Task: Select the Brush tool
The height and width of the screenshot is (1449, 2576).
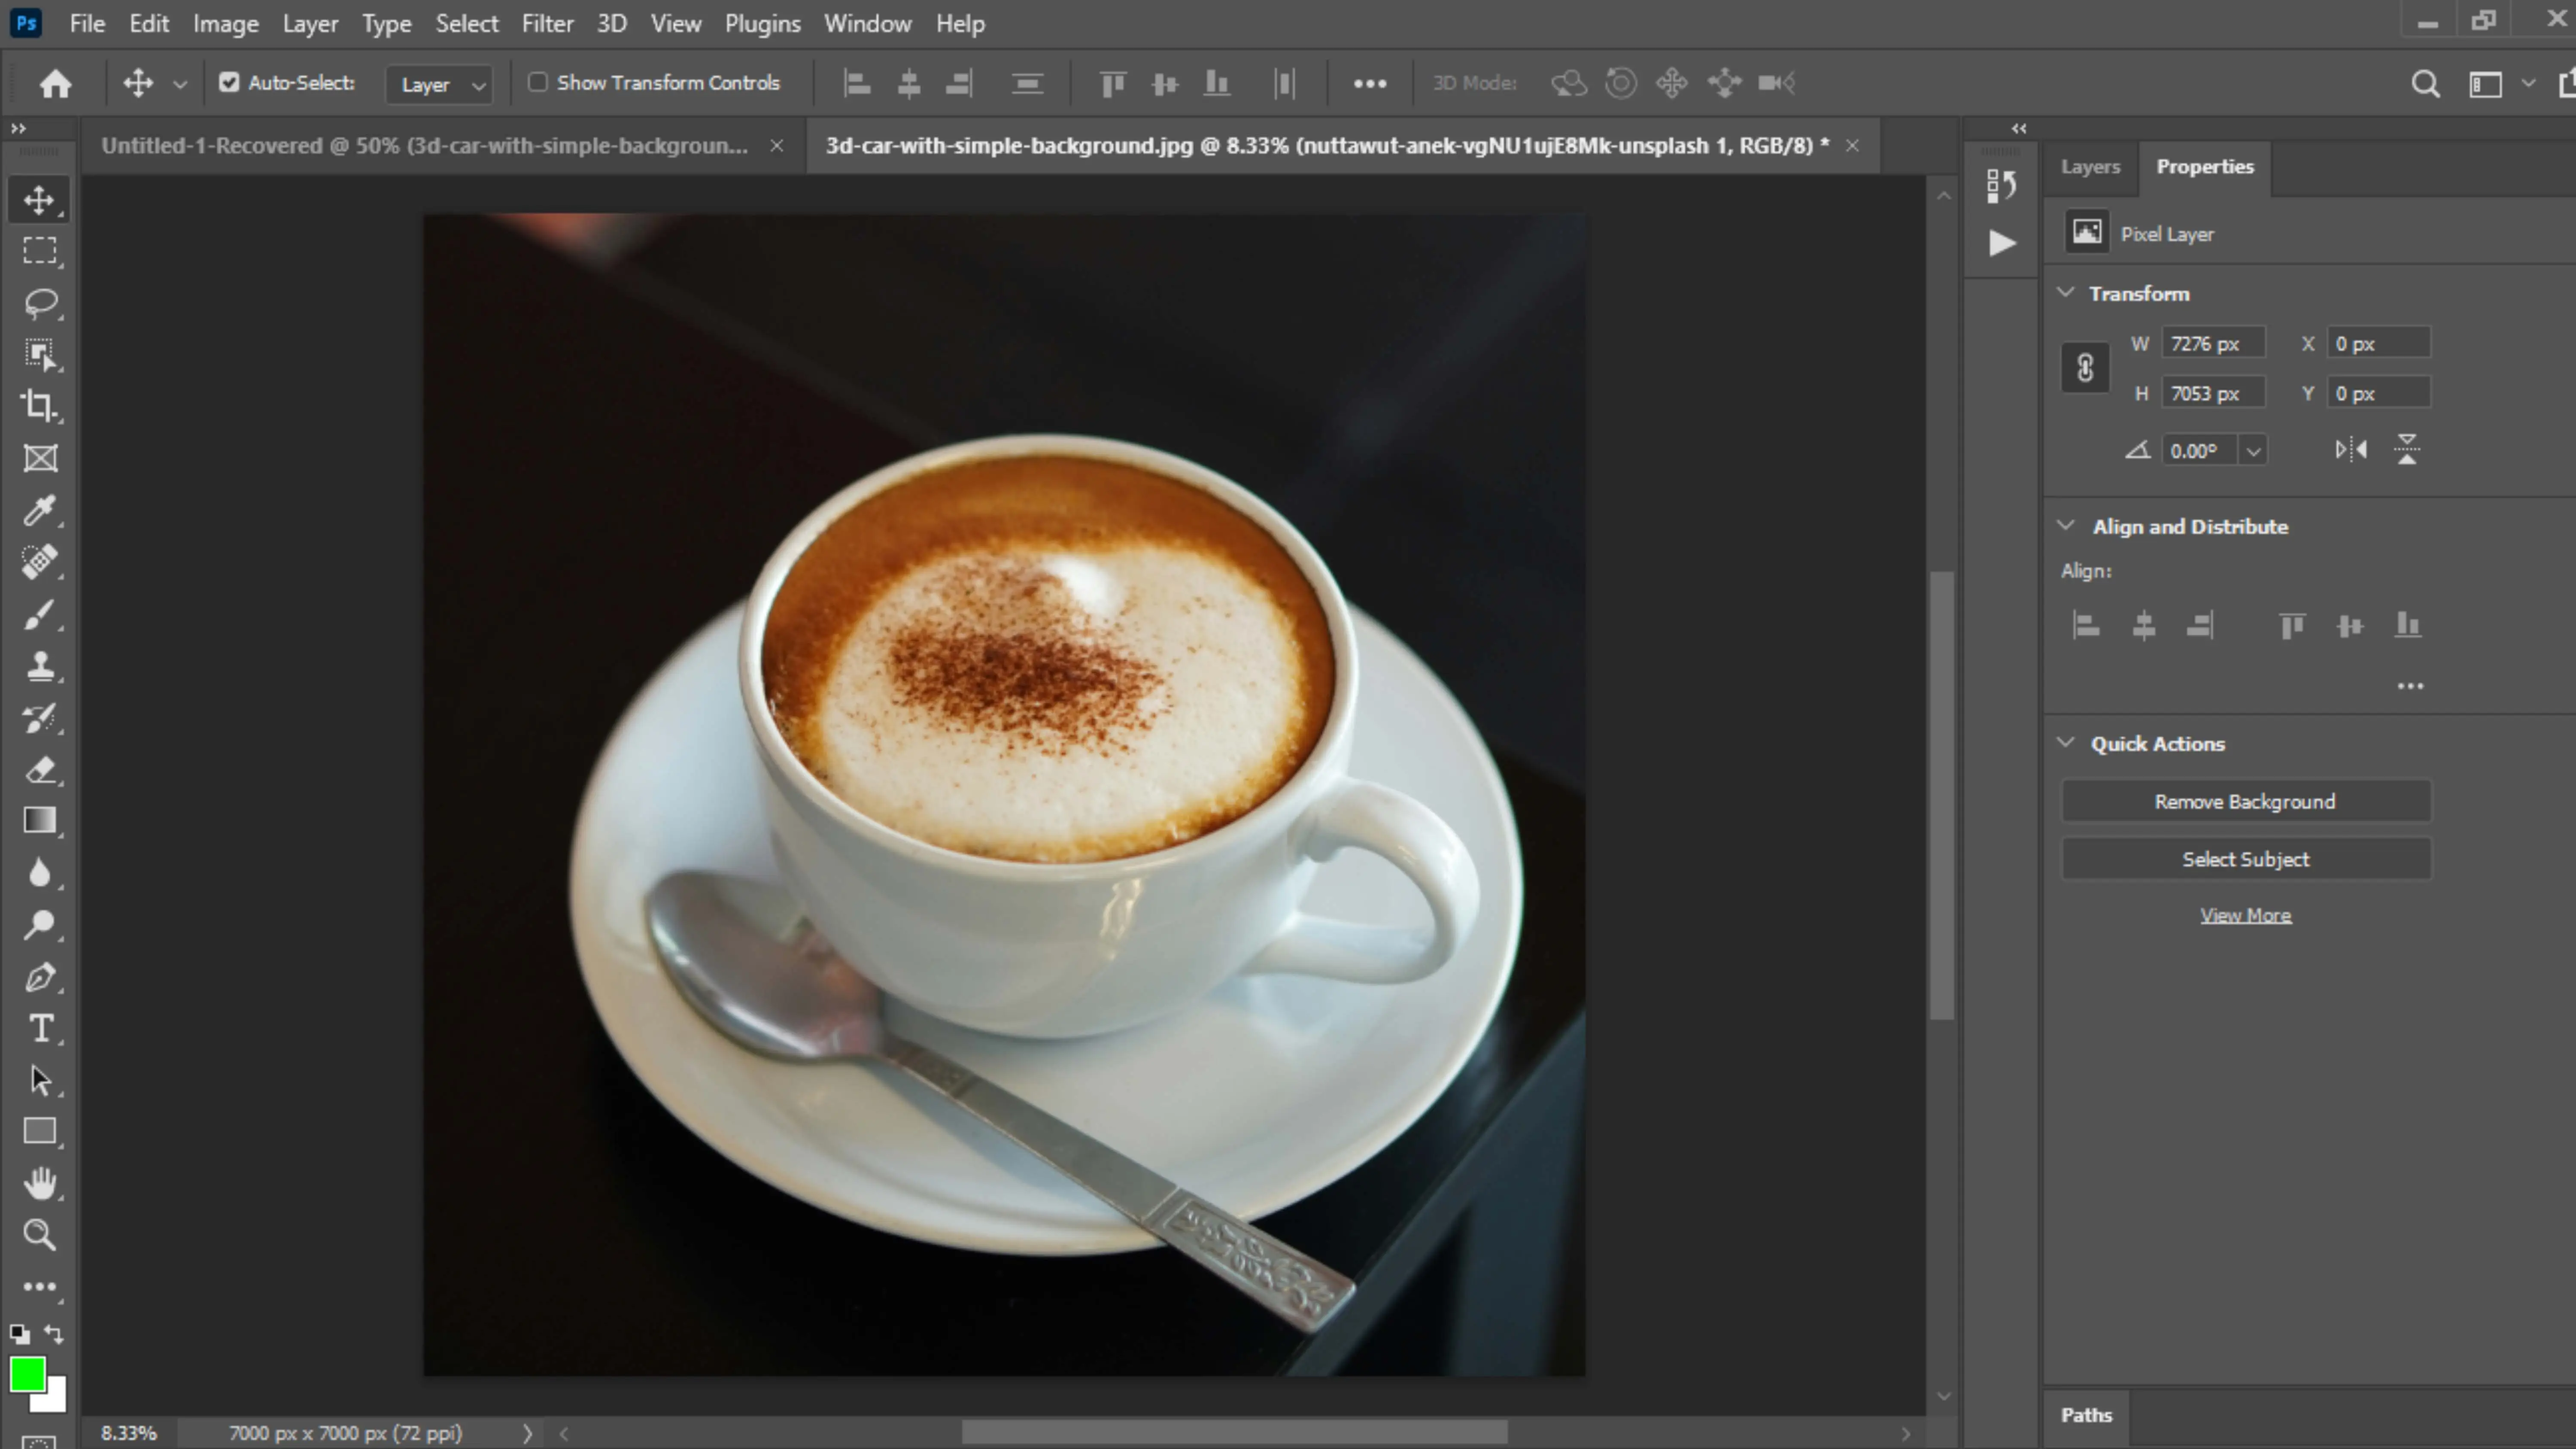Action: click(x=39, y=614)
